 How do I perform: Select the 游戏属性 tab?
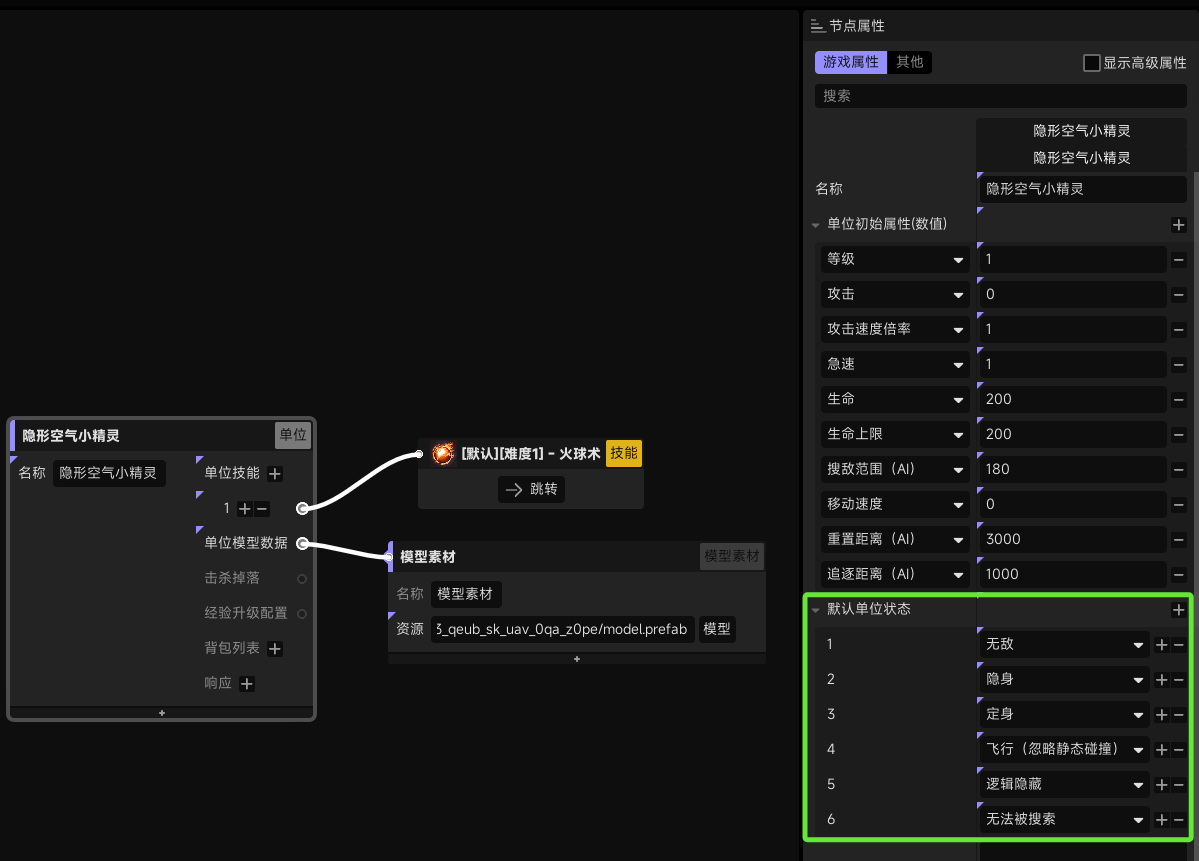pyautogui.click(x=850, y=62)
